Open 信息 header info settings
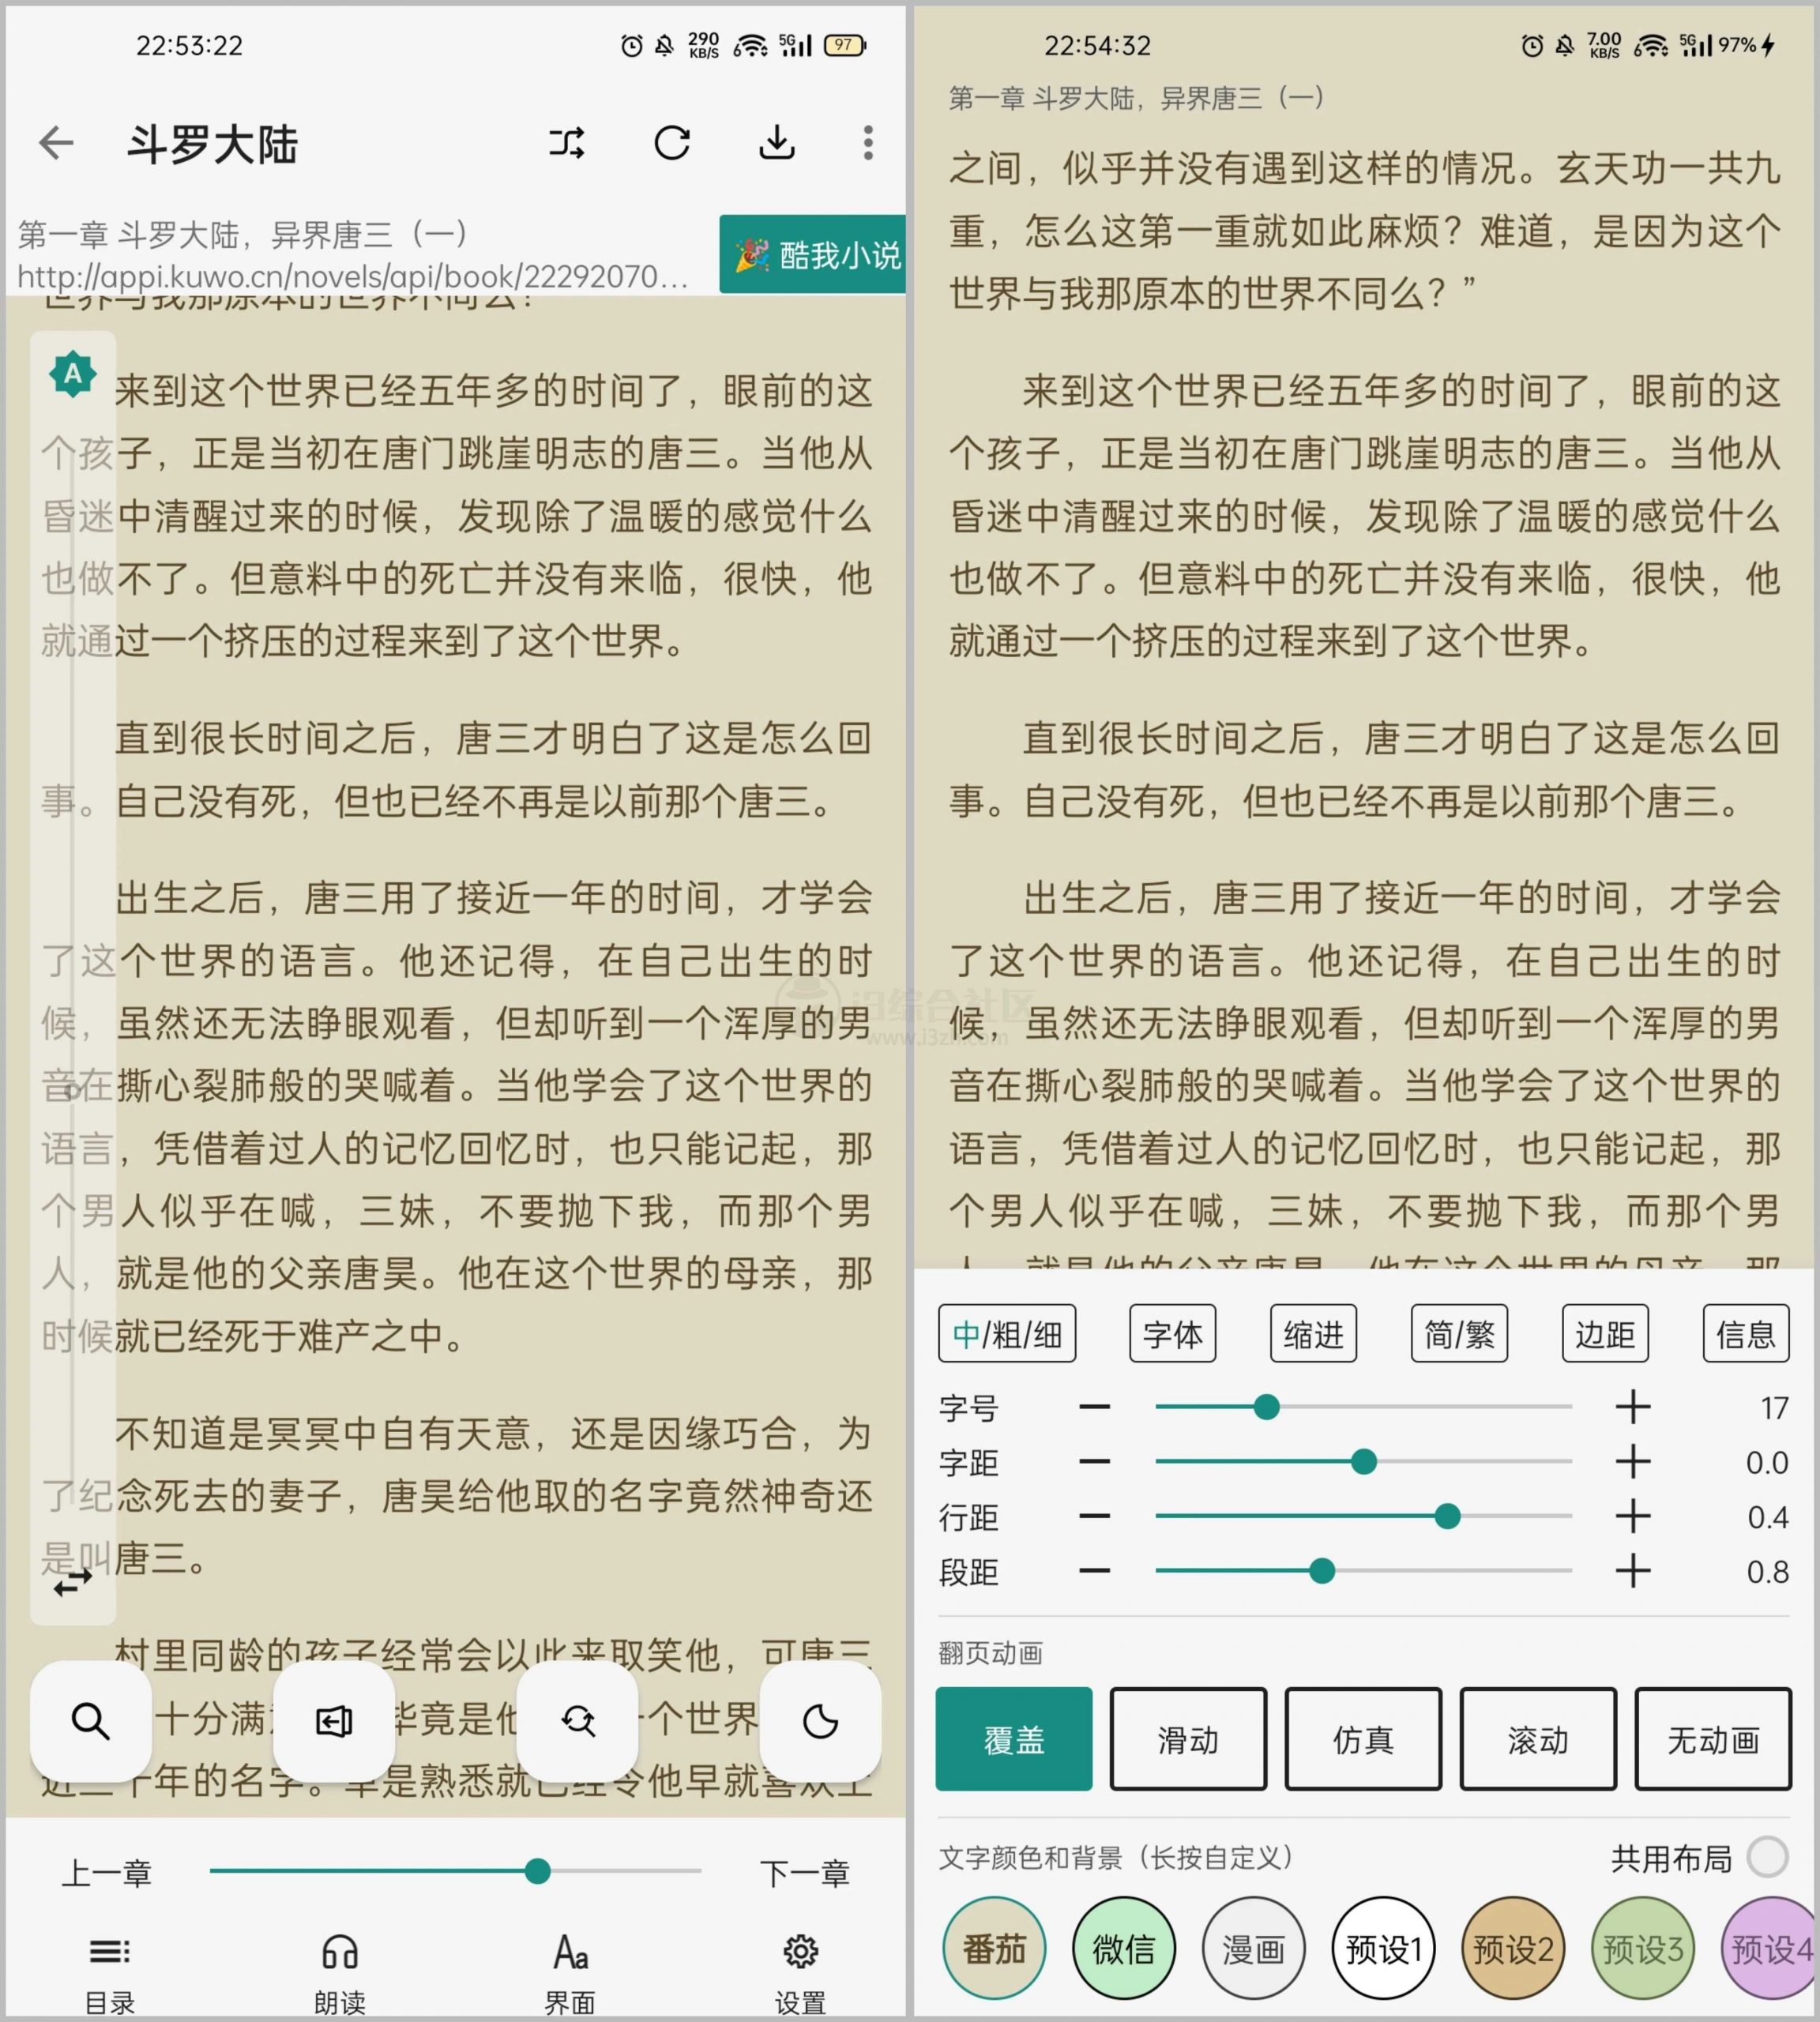 coord(1746,1333)
